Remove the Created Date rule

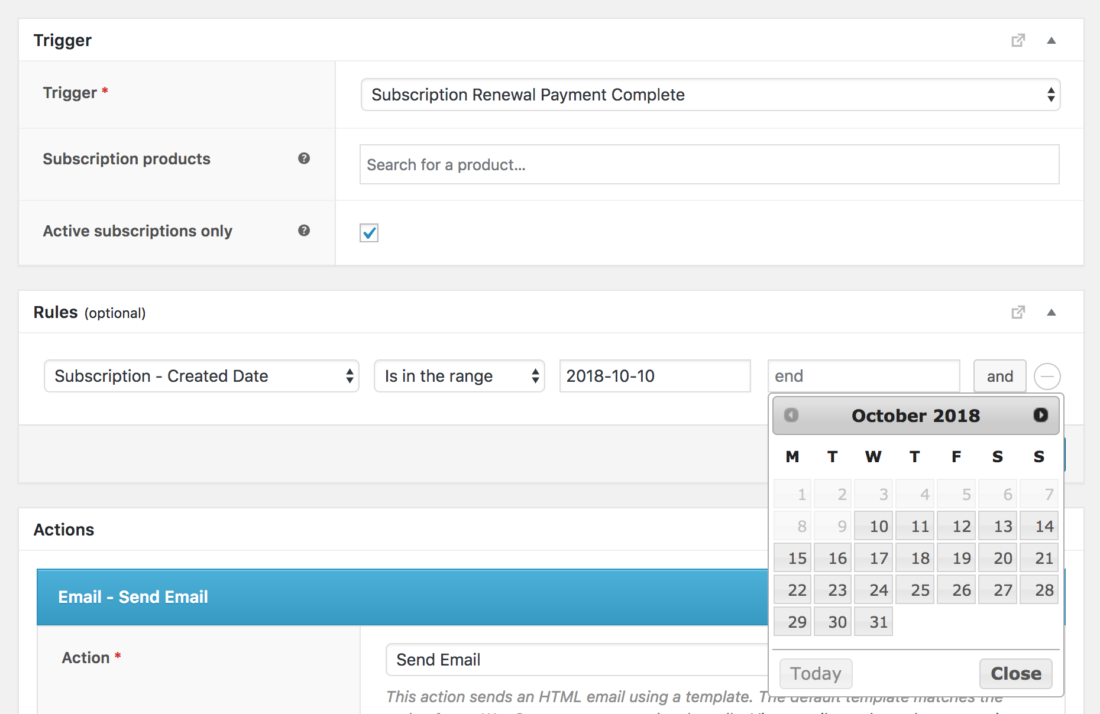(x=1047, y=376)
